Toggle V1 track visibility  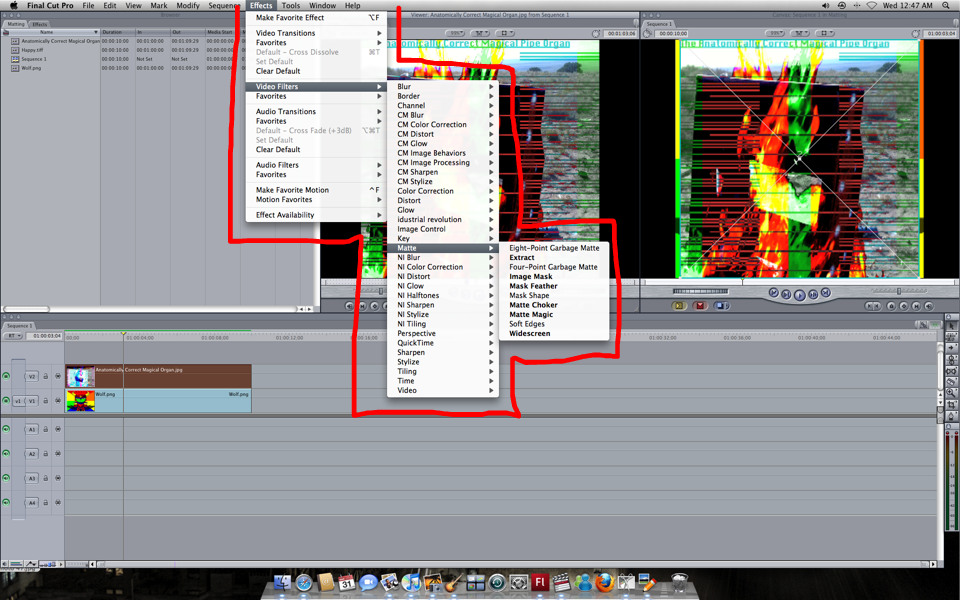(6, 401)
